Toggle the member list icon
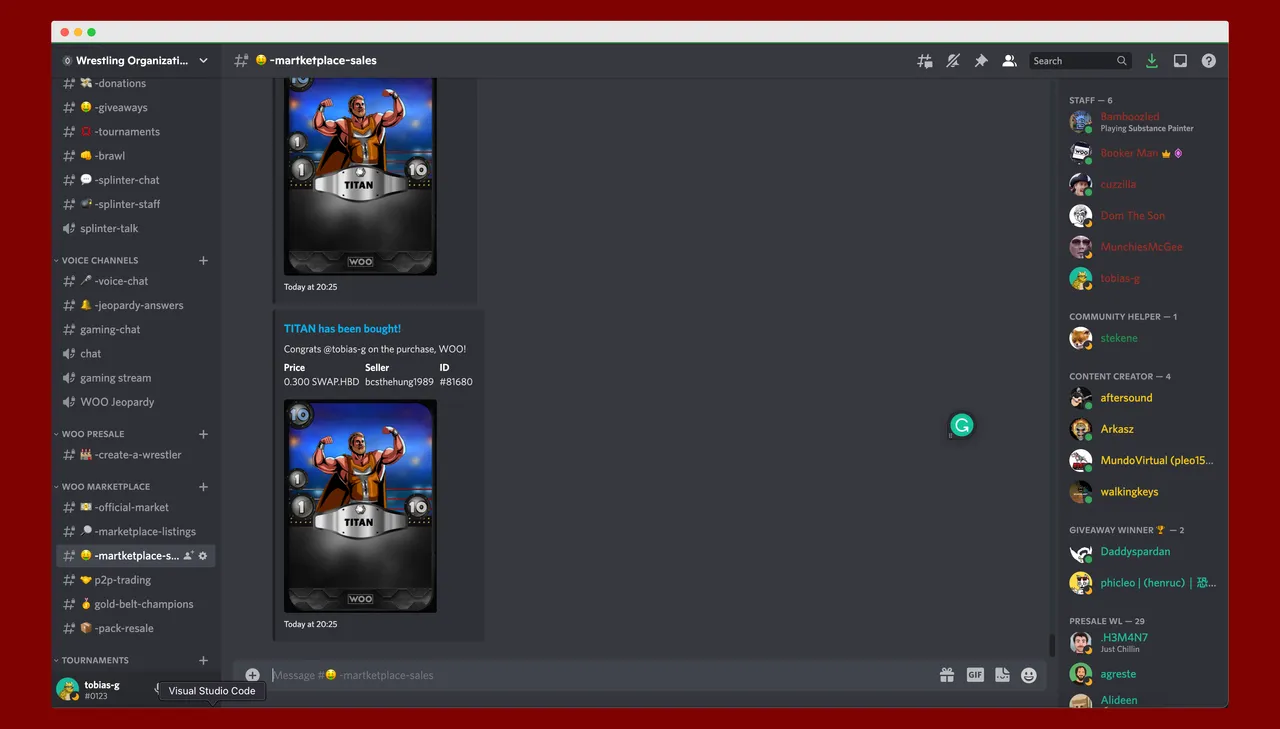The height and width of the screenshot is (729, 1280). coord(1010,61)
